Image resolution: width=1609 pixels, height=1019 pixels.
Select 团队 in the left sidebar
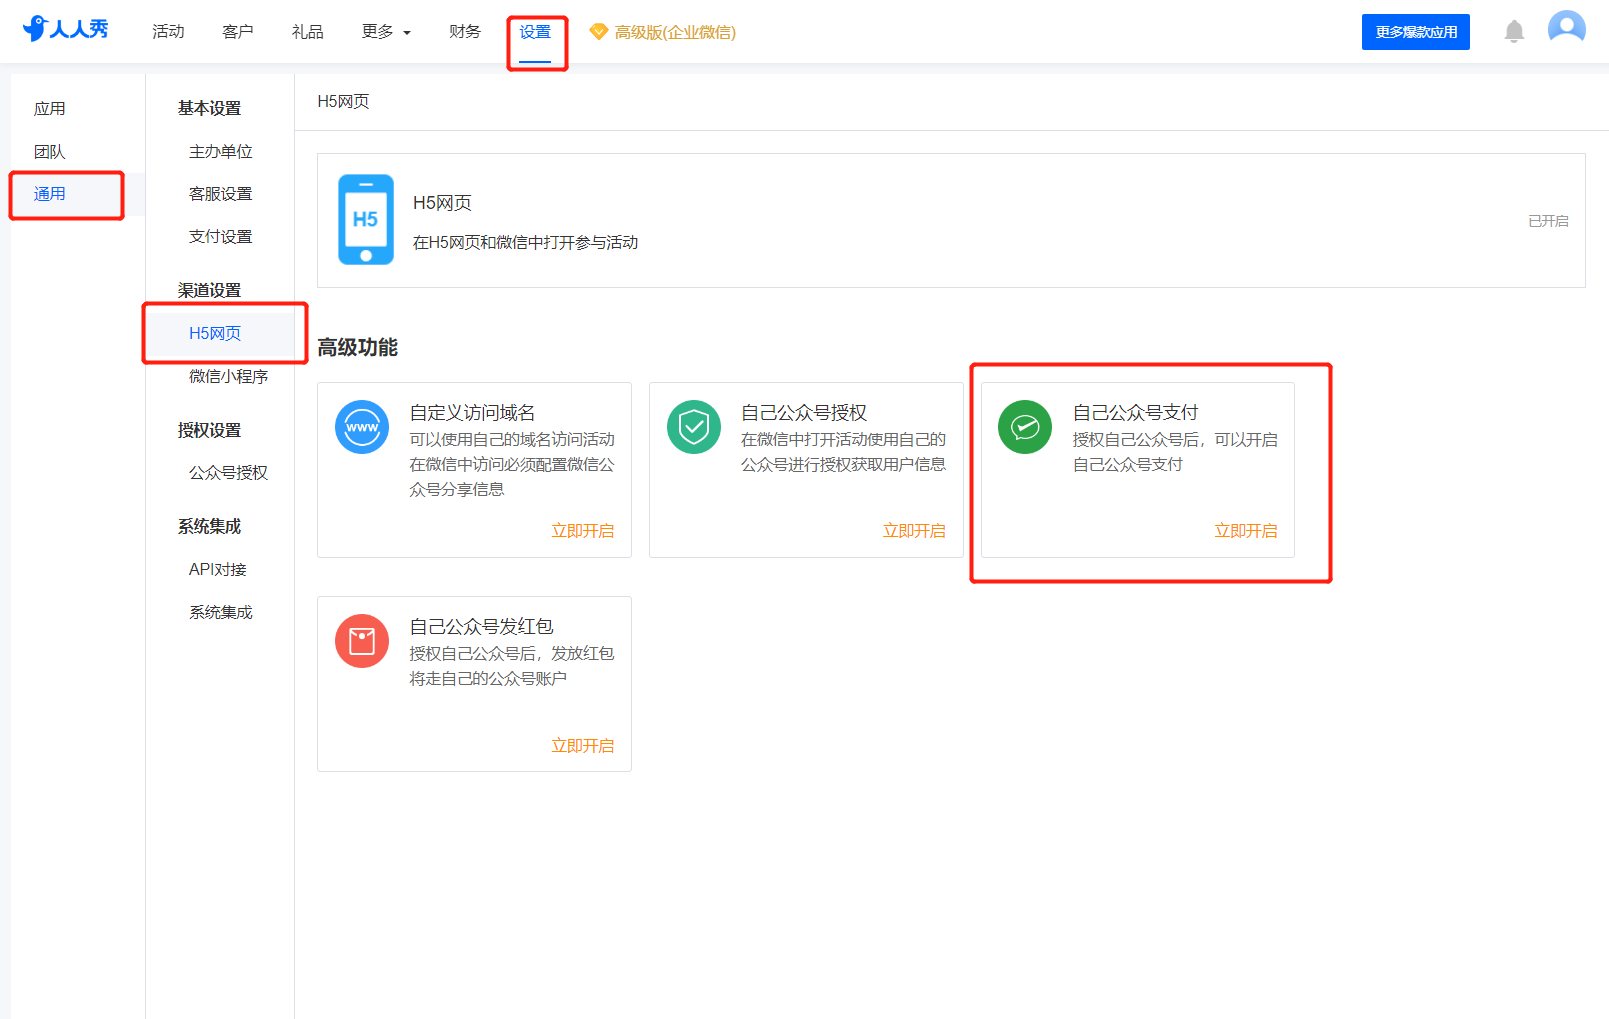click(x=50, y=151)
